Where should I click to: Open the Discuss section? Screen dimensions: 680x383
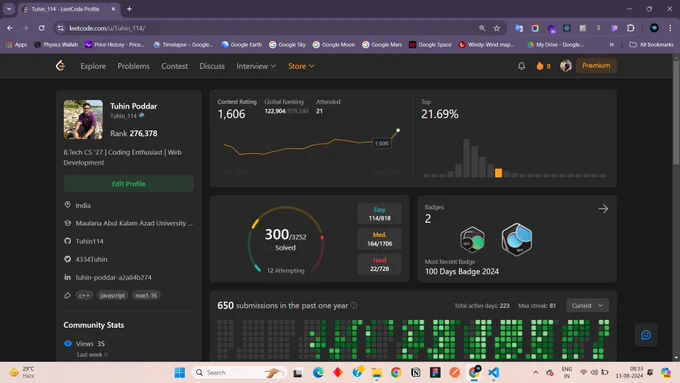[212, 66]
